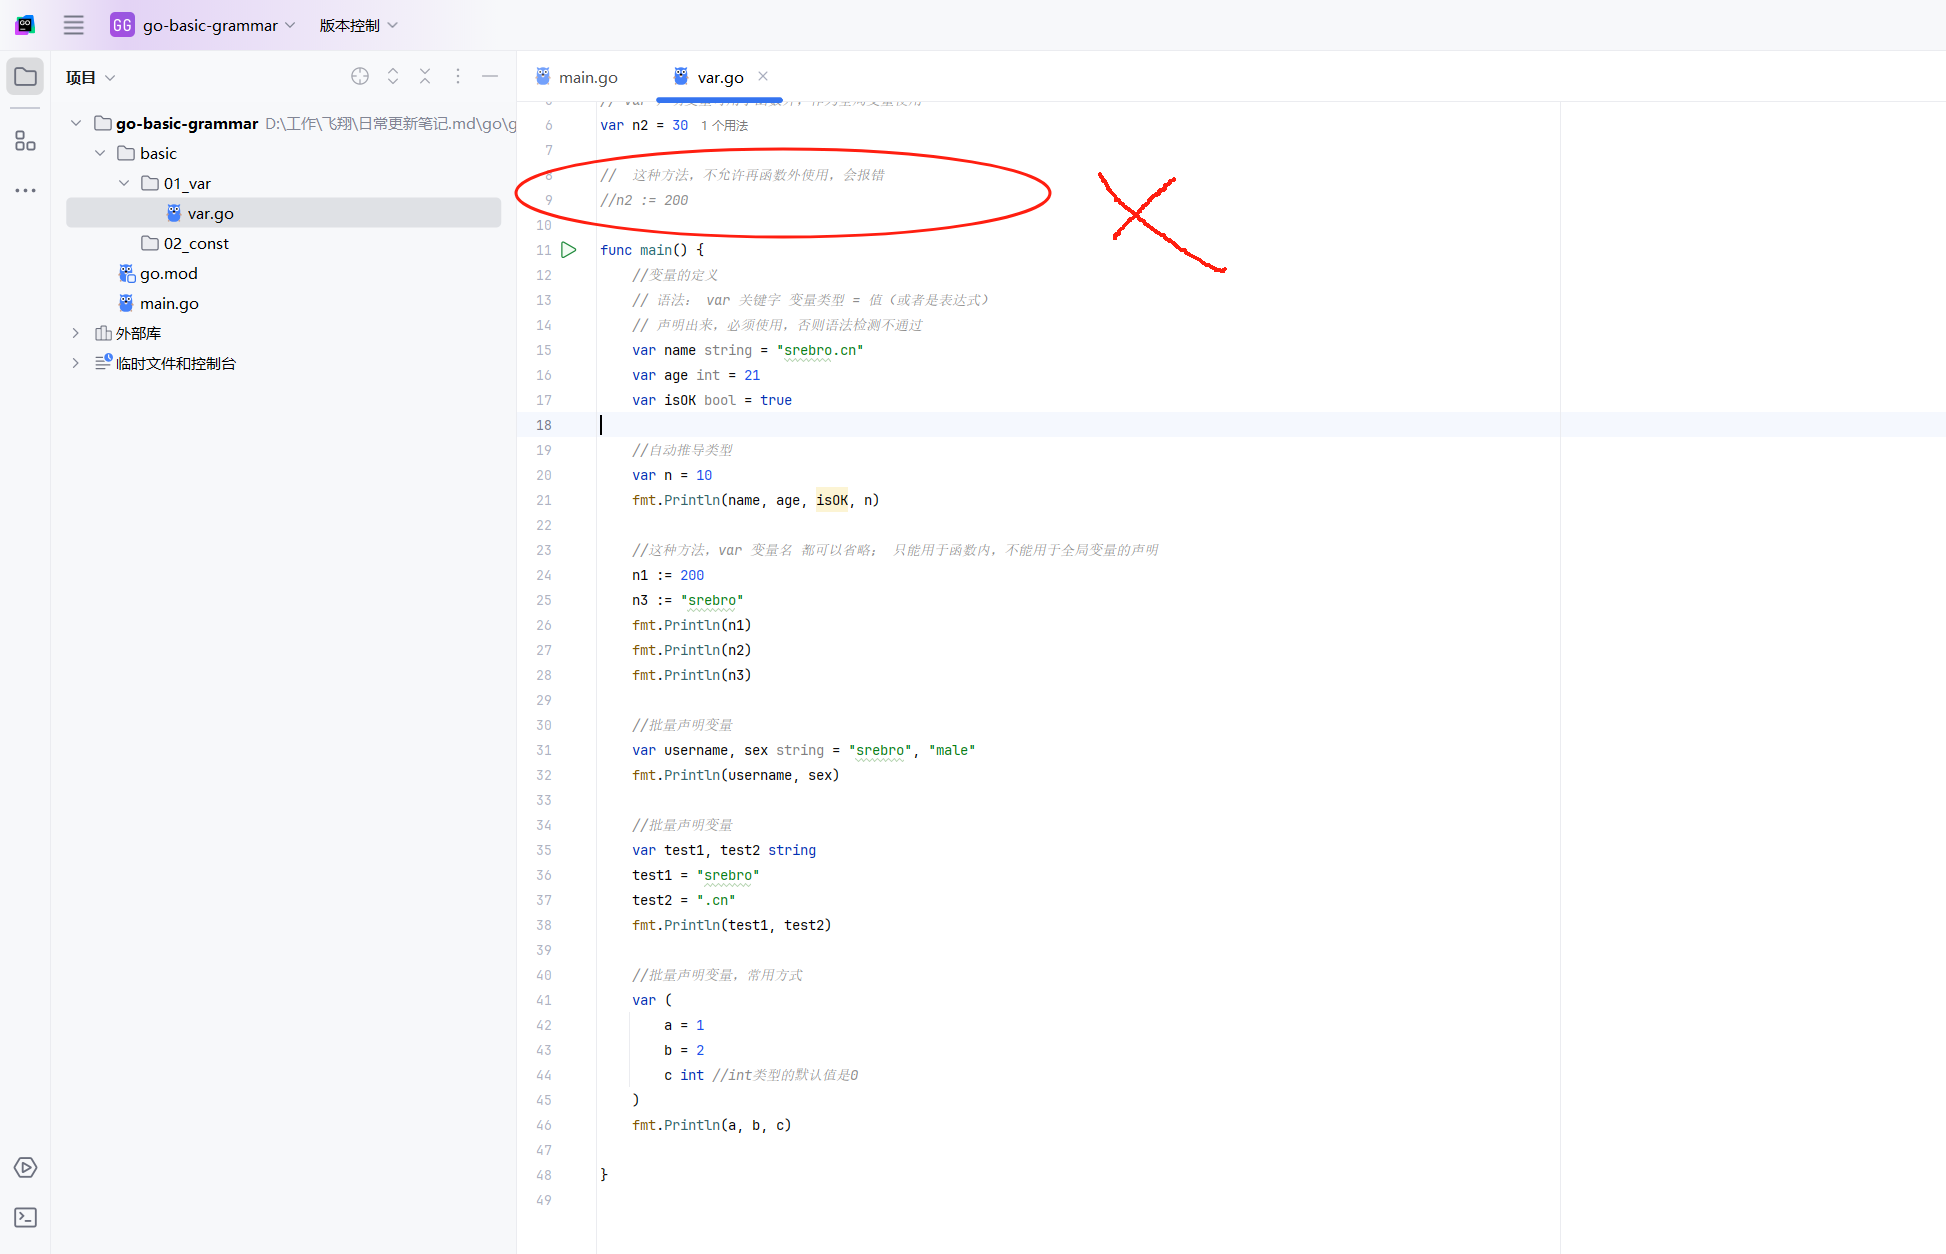
Task: Expand the 外部库 node
Action: click(x=76, y=333)
